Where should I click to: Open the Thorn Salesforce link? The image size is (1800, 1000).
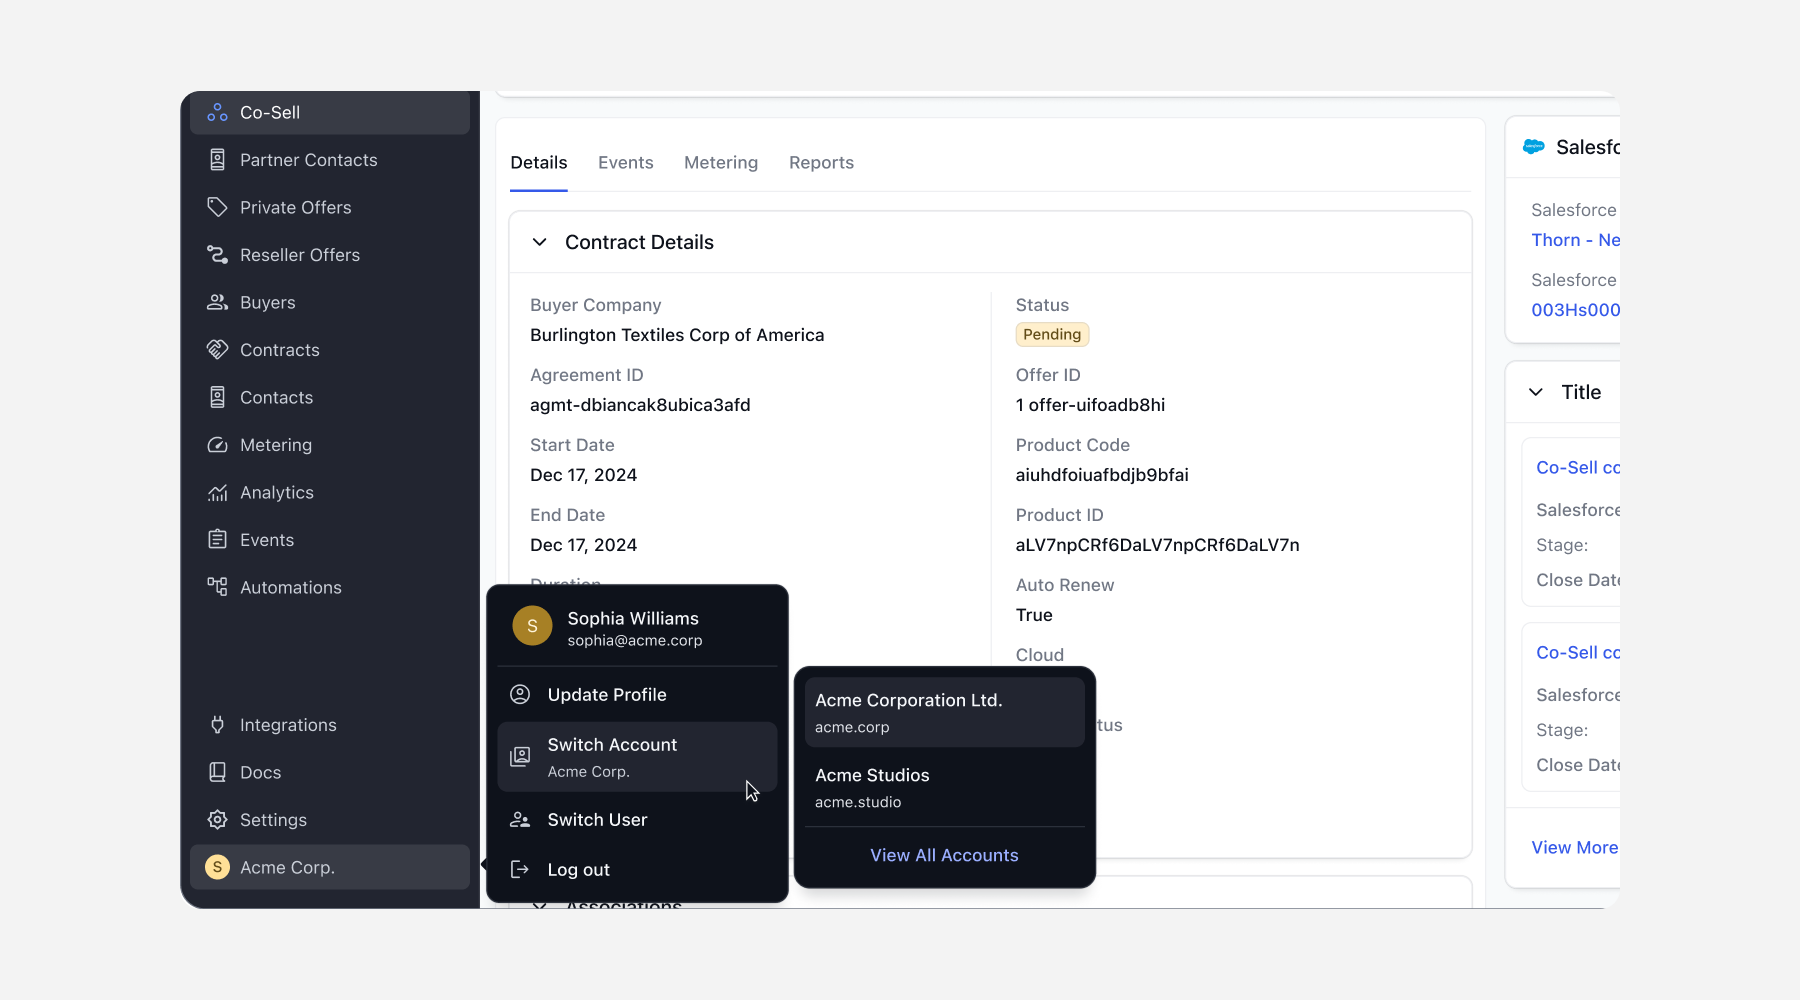[x=1576, y=240]
